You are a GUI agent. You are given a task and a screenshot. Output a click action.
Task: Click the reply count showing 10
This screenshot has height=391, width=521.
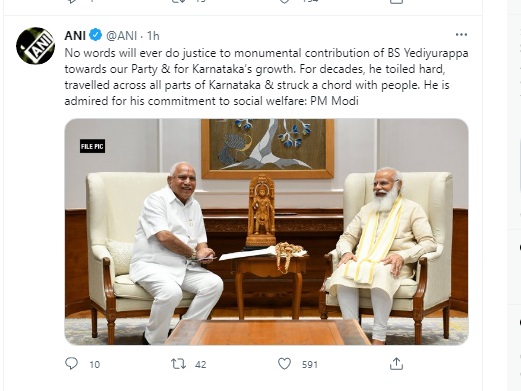click(x=95, y=365)
